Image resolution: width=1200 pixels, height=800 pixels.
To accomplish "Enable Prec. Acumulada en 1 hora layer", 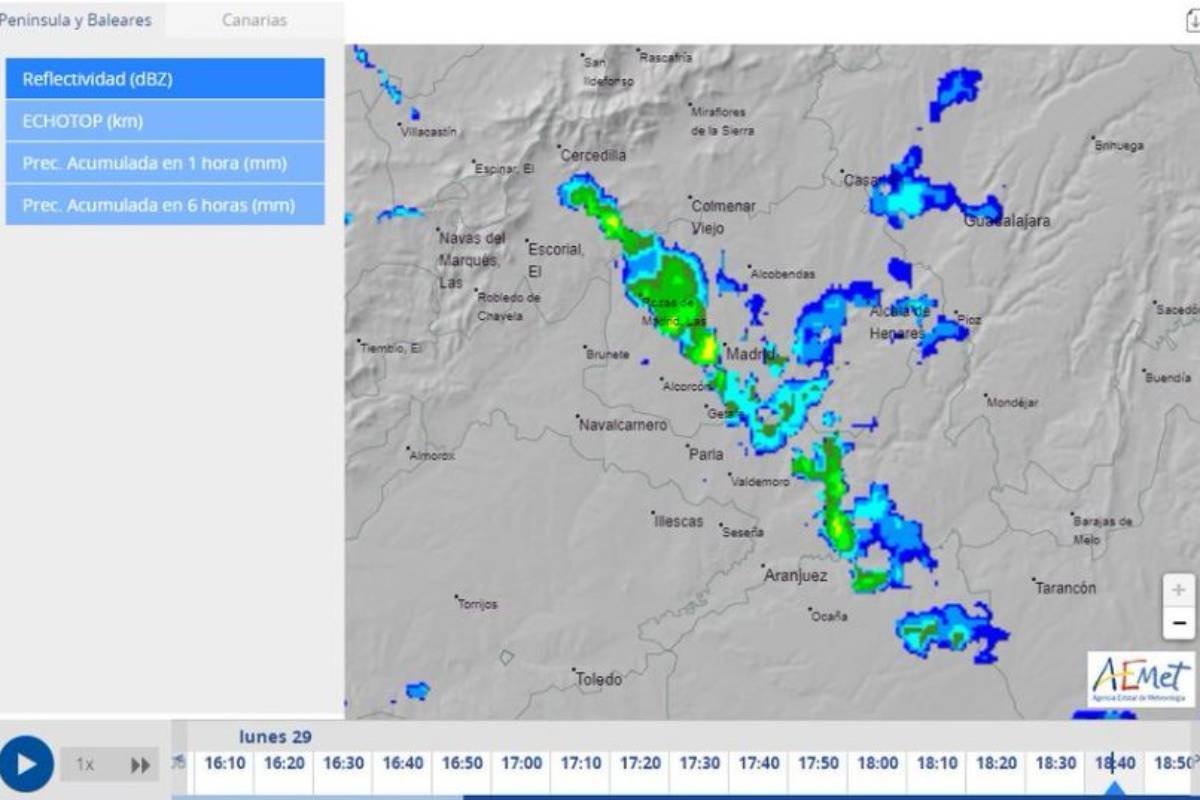I will tap(165, 162).
